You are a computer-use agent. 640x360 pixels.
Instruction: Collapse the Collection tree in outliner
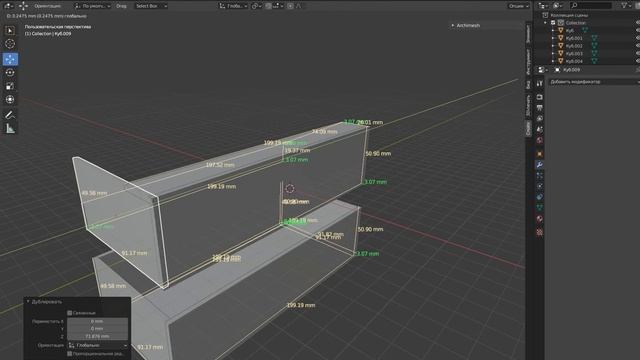coord(545,23)
